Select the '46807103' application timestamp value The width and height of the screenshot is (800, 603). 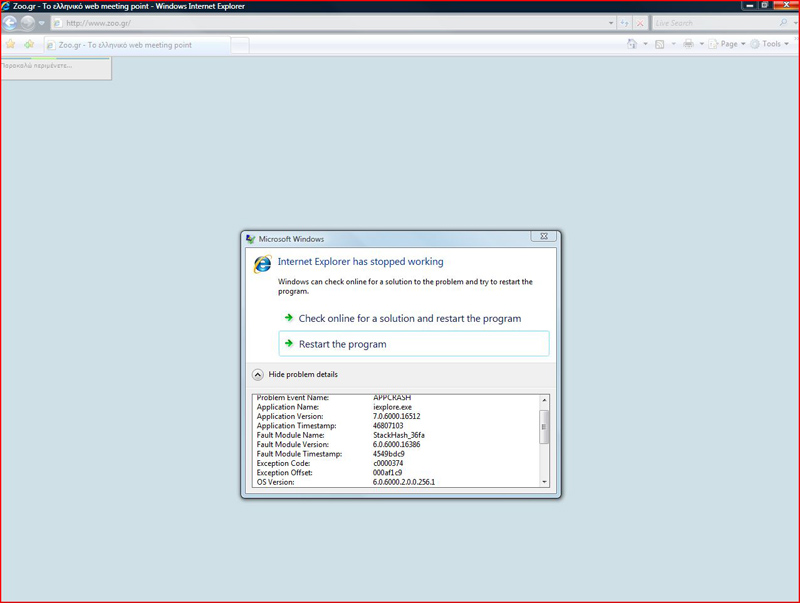pos(388,425)
